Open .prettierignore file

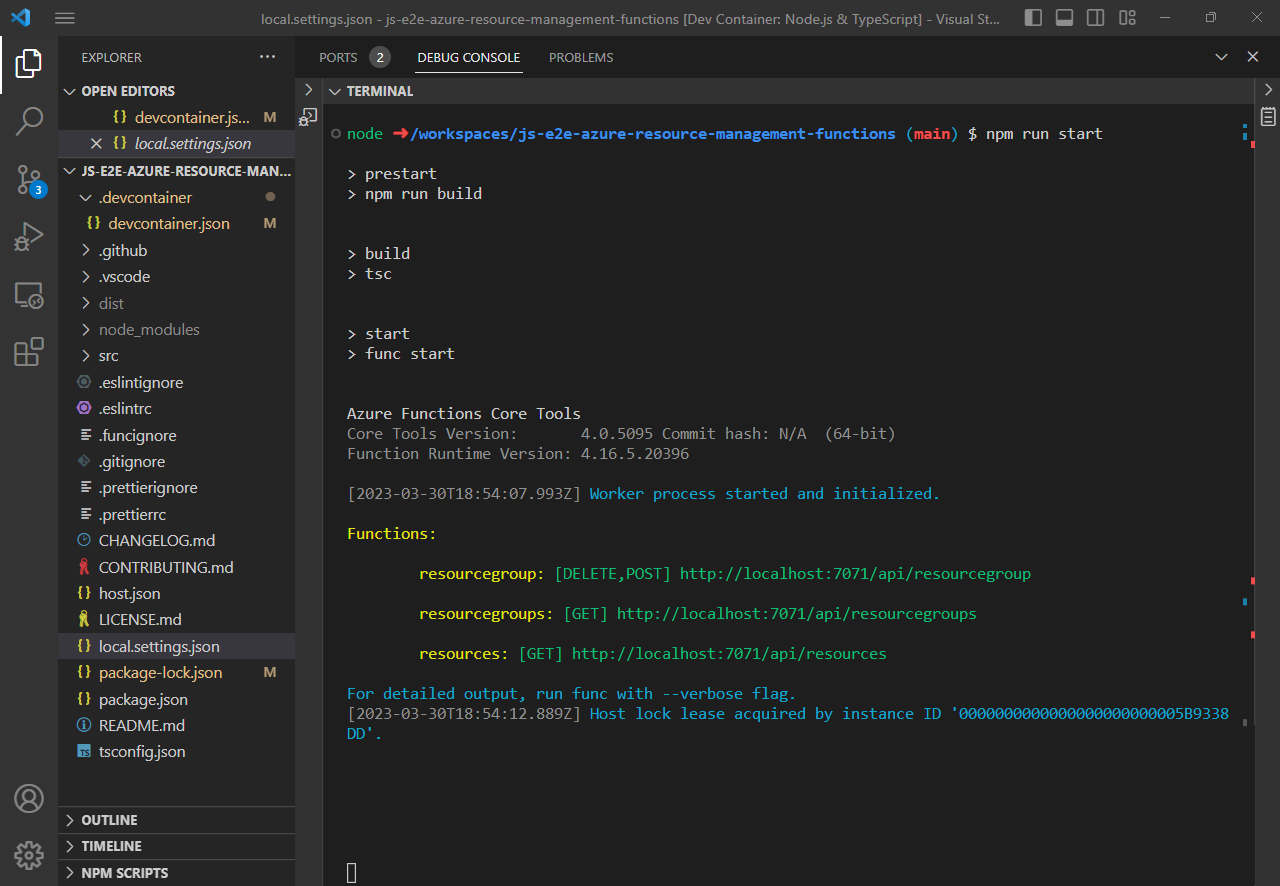[x=176, y=488]
